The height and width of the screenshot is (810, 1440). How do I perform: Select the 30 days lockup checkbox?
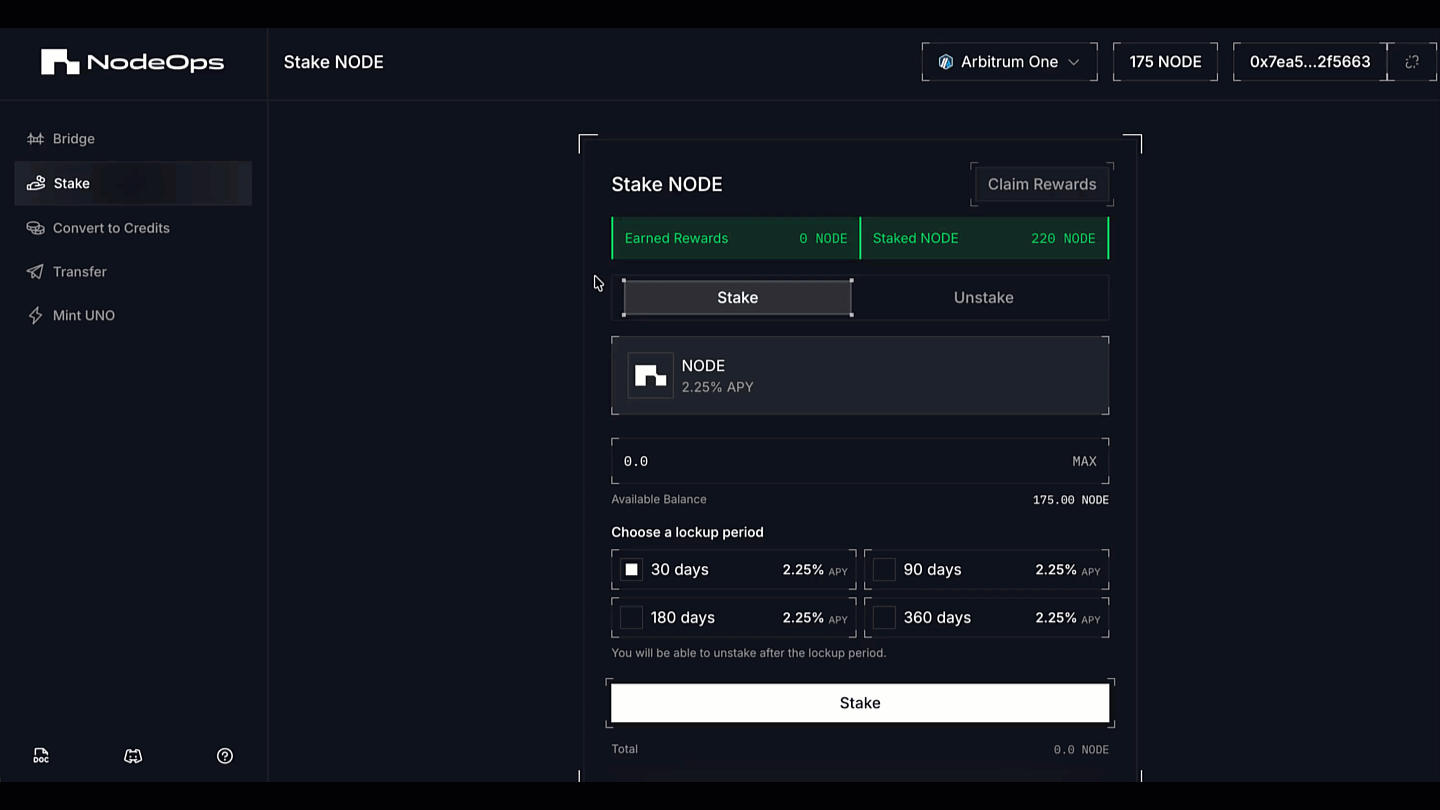click(631, 570)
